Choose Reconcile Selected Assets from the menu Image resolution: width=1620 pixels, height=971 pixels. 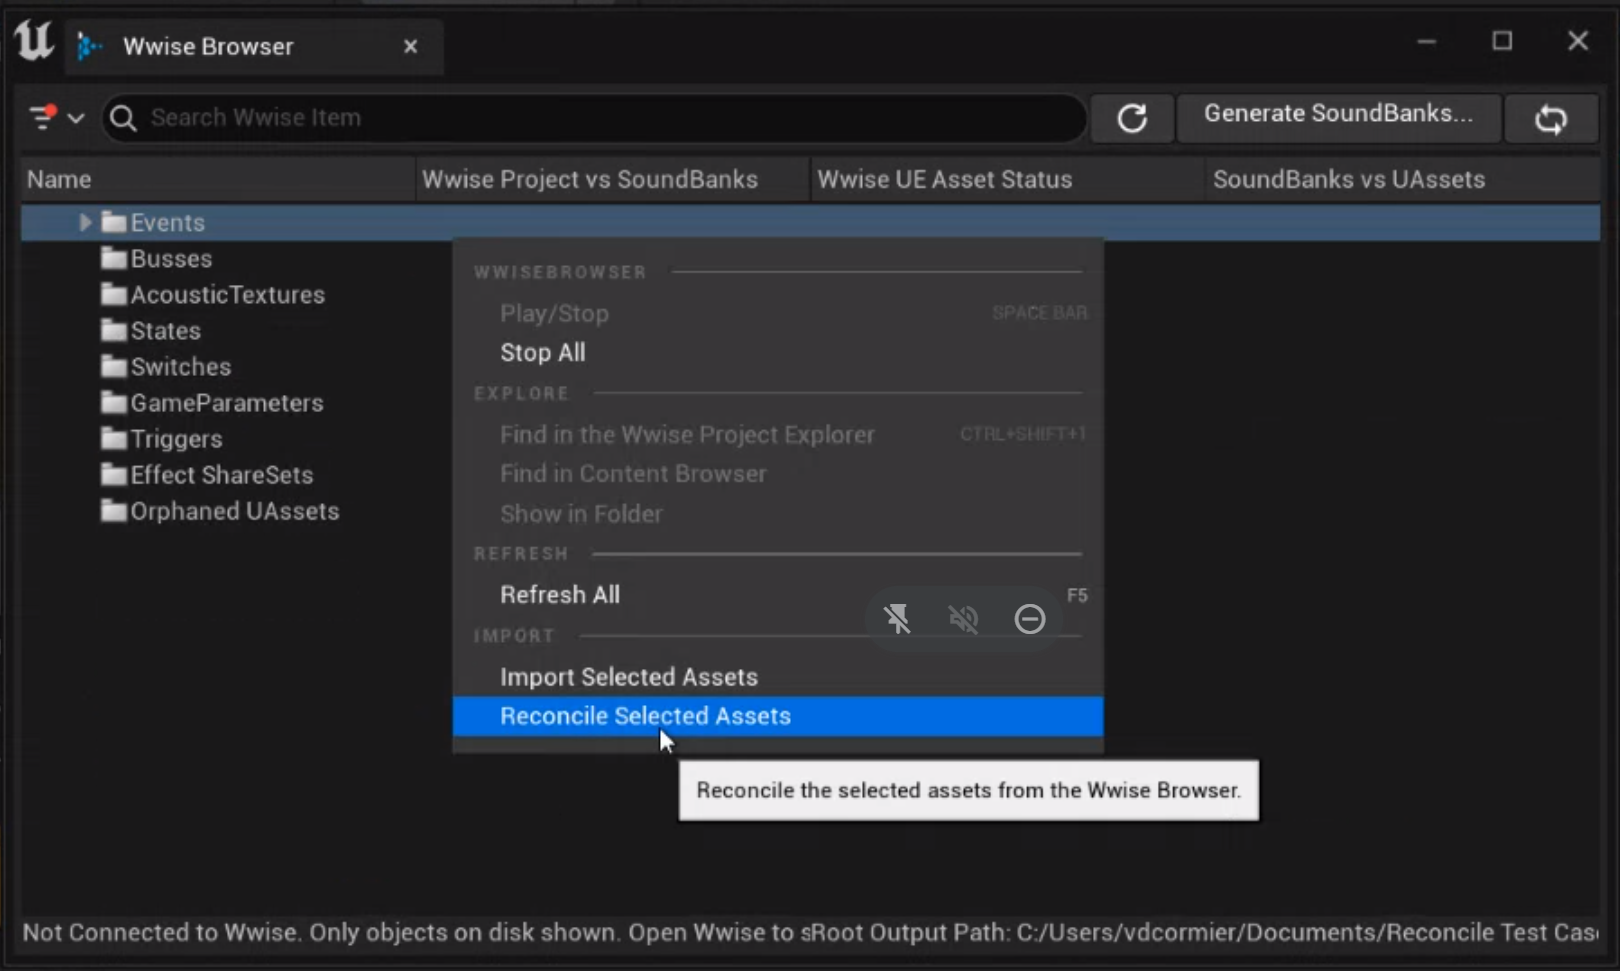645,716
